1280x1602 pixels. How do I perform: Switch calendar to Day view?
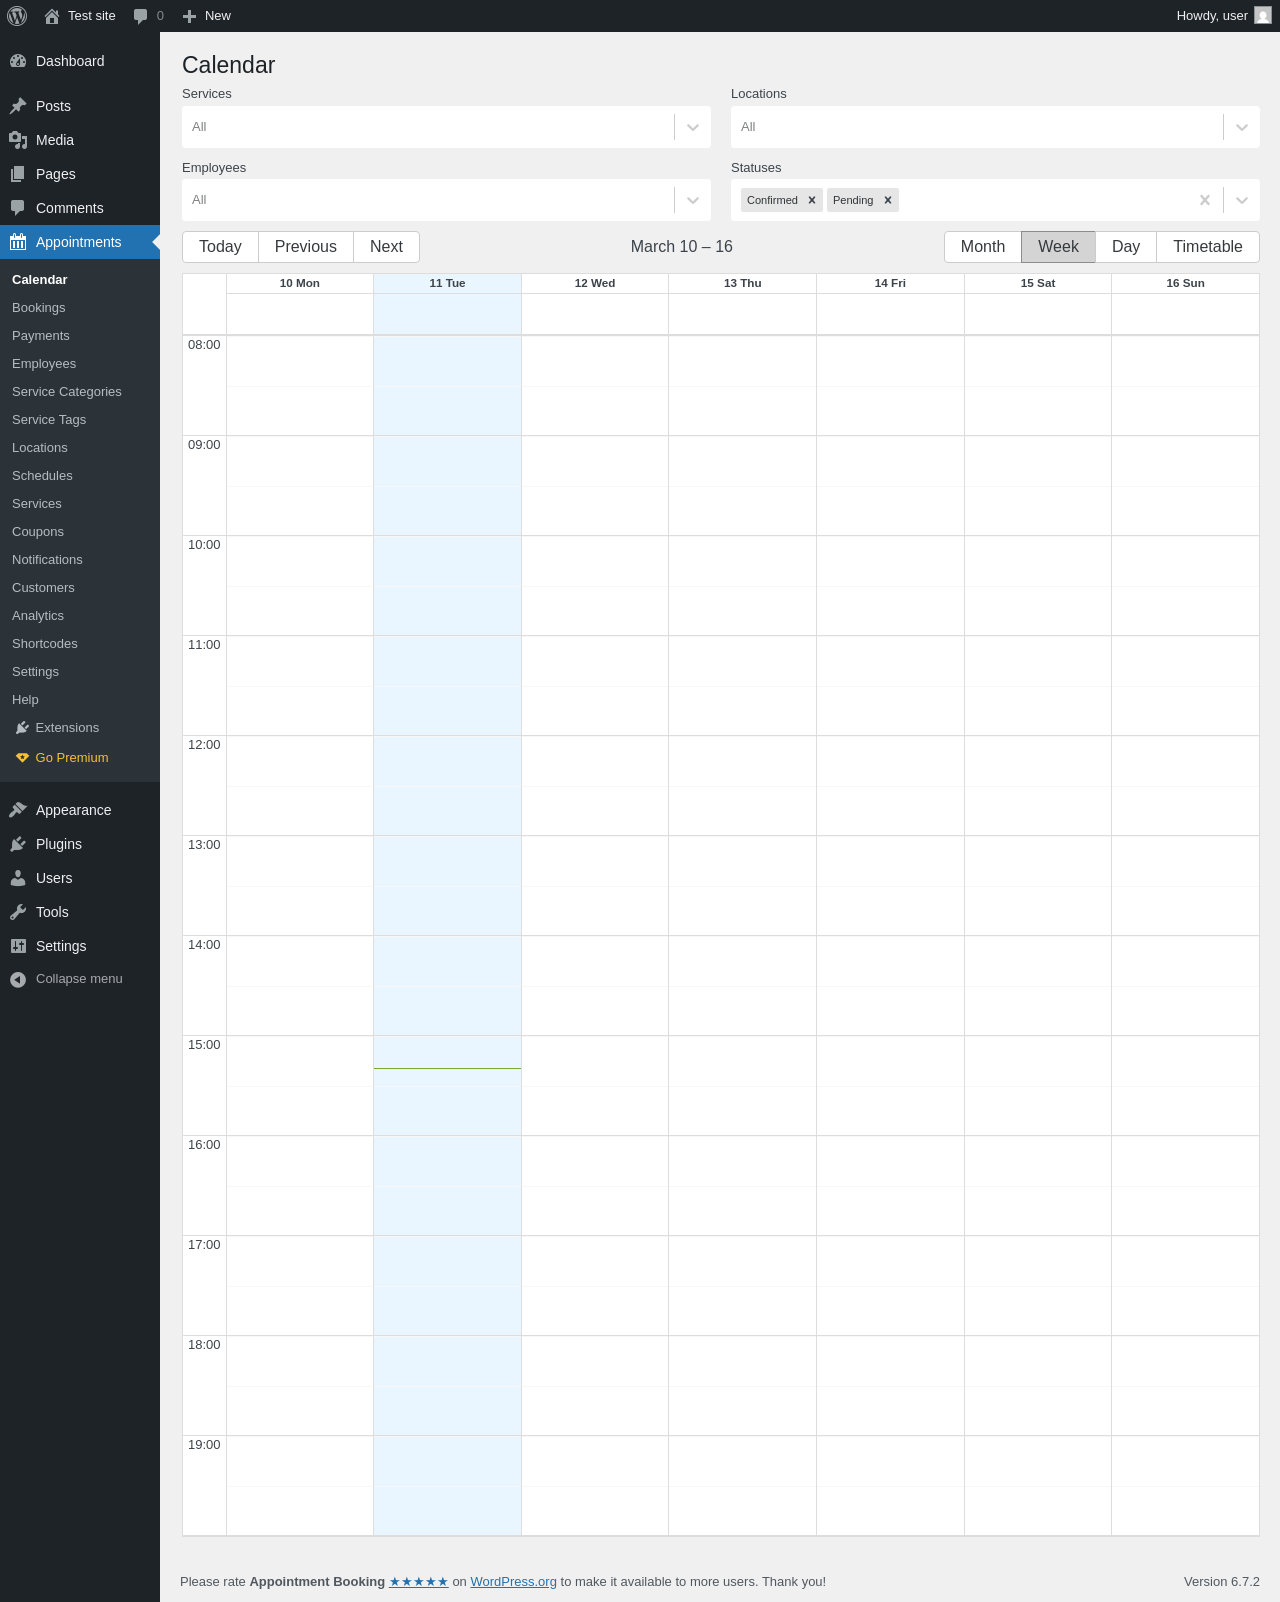pyautogui.click(x=1126, y=247)
